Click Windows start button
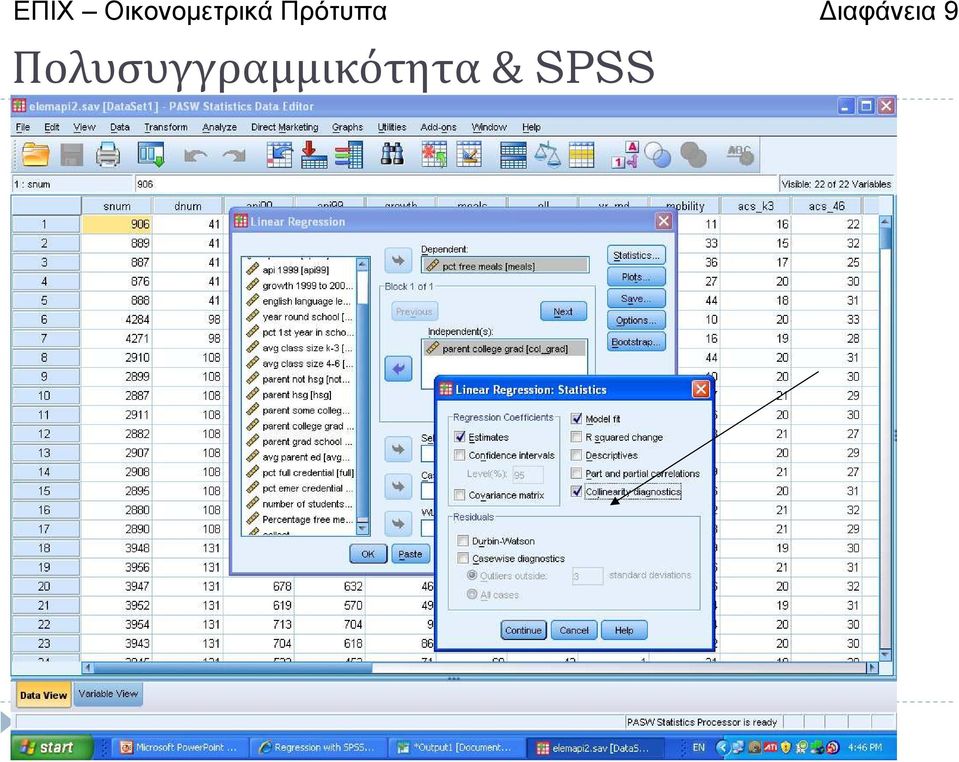The width and height of the screenshot is (959, 762). point(51,747)
